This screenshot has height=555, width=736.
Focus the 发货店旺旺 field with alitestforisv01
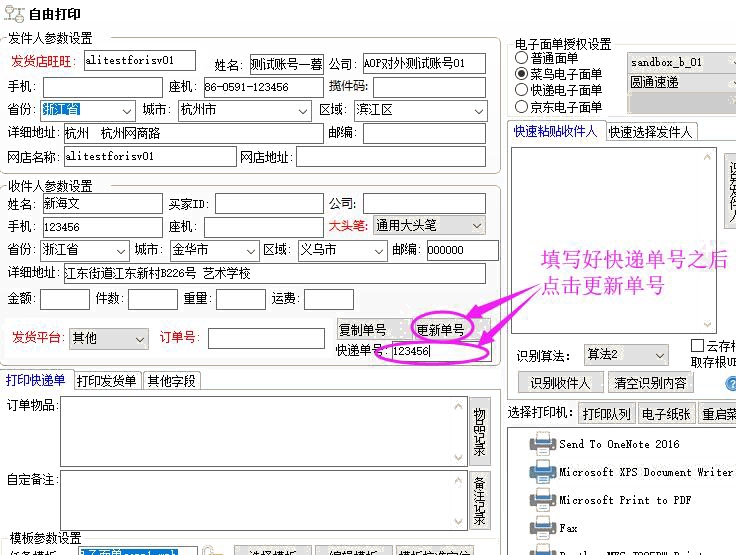[140, 61]
